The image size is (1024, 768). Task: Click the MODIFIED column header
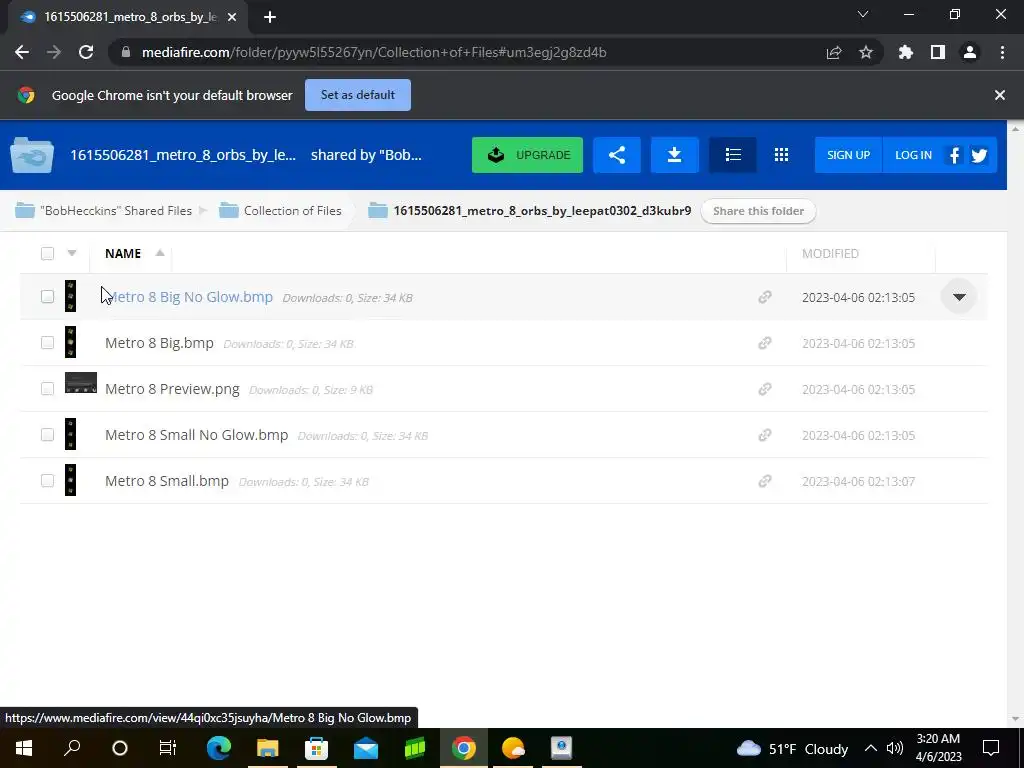830,253
